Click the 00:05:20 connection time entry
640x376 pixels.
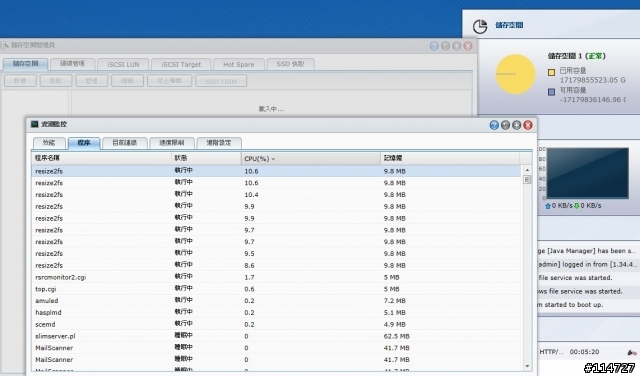[584, 352]
